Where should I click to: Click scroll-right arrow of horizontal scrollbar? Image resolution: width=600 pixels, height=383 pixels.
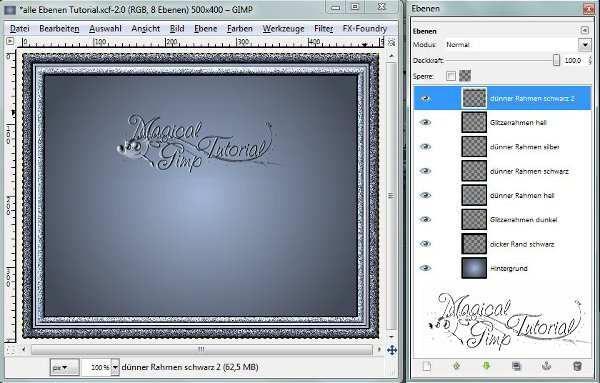pos(379,349)
